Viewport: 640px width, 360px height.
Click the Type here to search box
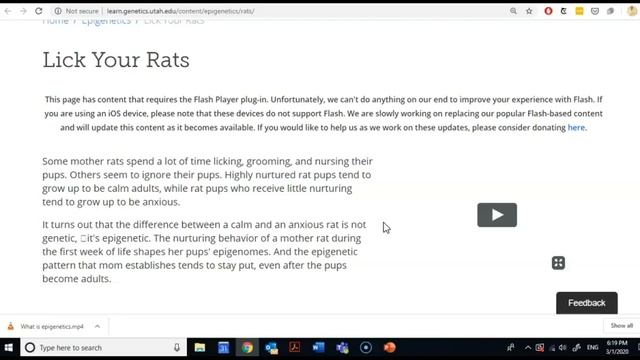click(x=103, y=348)
